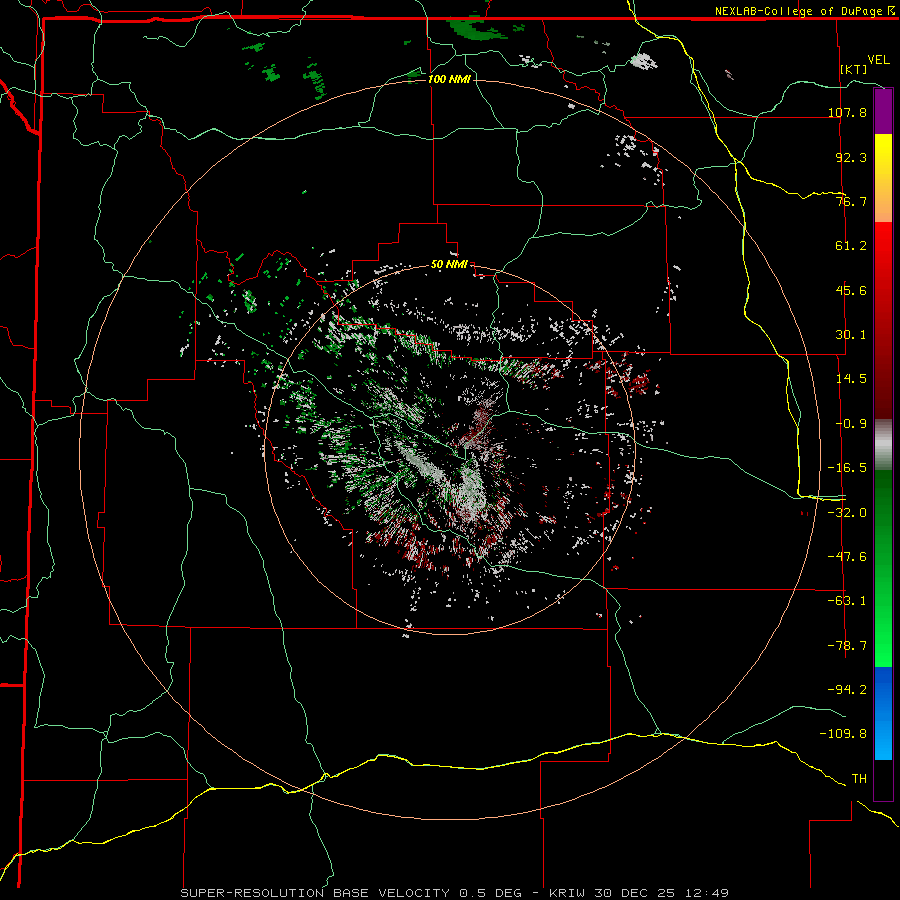Screen dimensions: 900x900
Task: Click the green segment of velocity color bar
Action: 883,568
